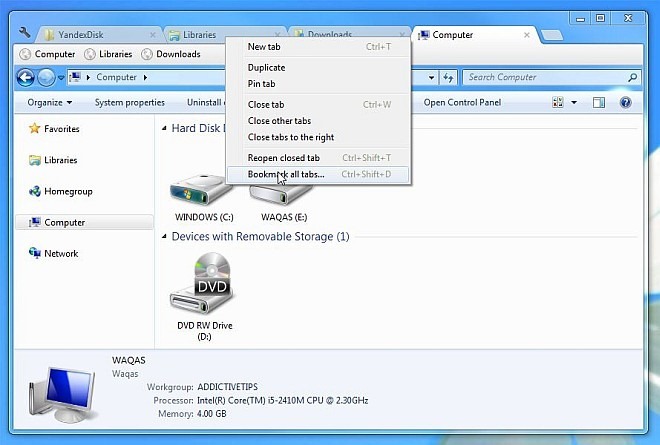Click the 4.00 GB memory value

[211, 413]
